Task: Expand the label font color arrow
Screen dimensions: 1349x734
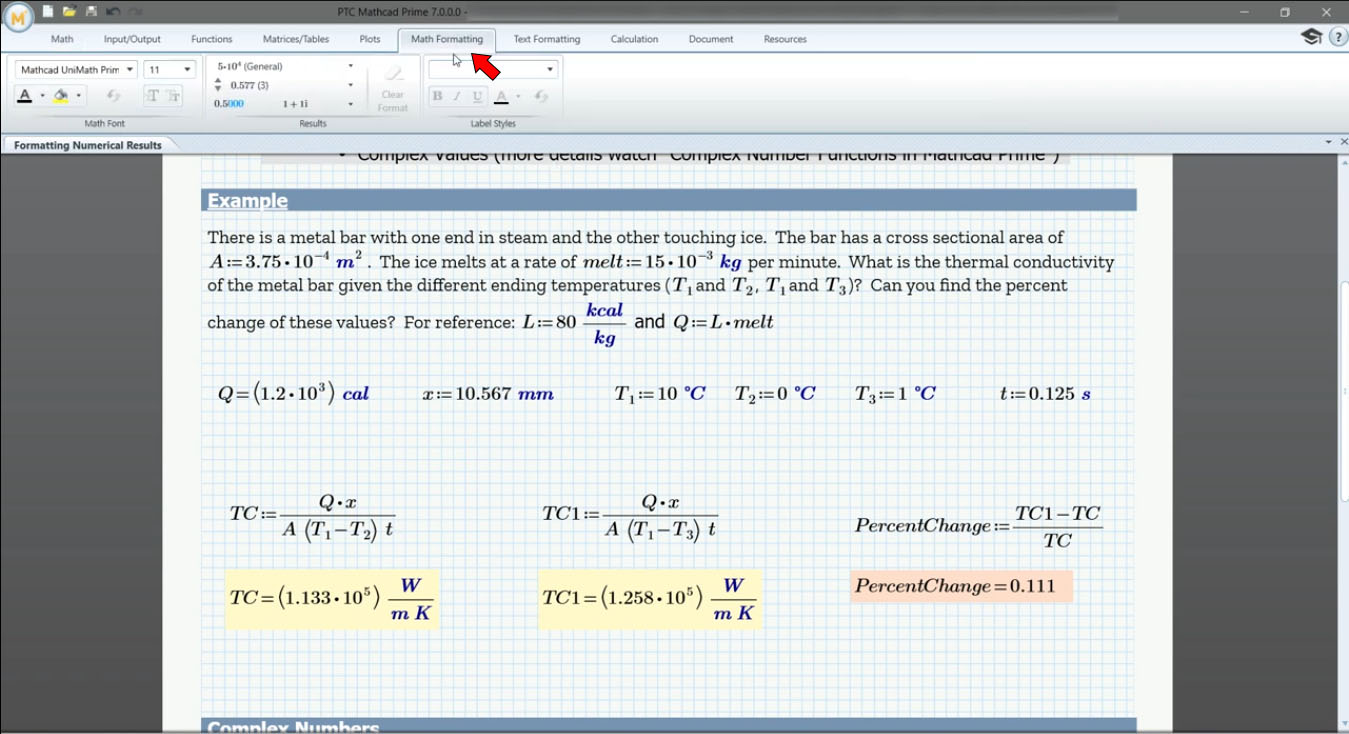Action: [518, 96]
